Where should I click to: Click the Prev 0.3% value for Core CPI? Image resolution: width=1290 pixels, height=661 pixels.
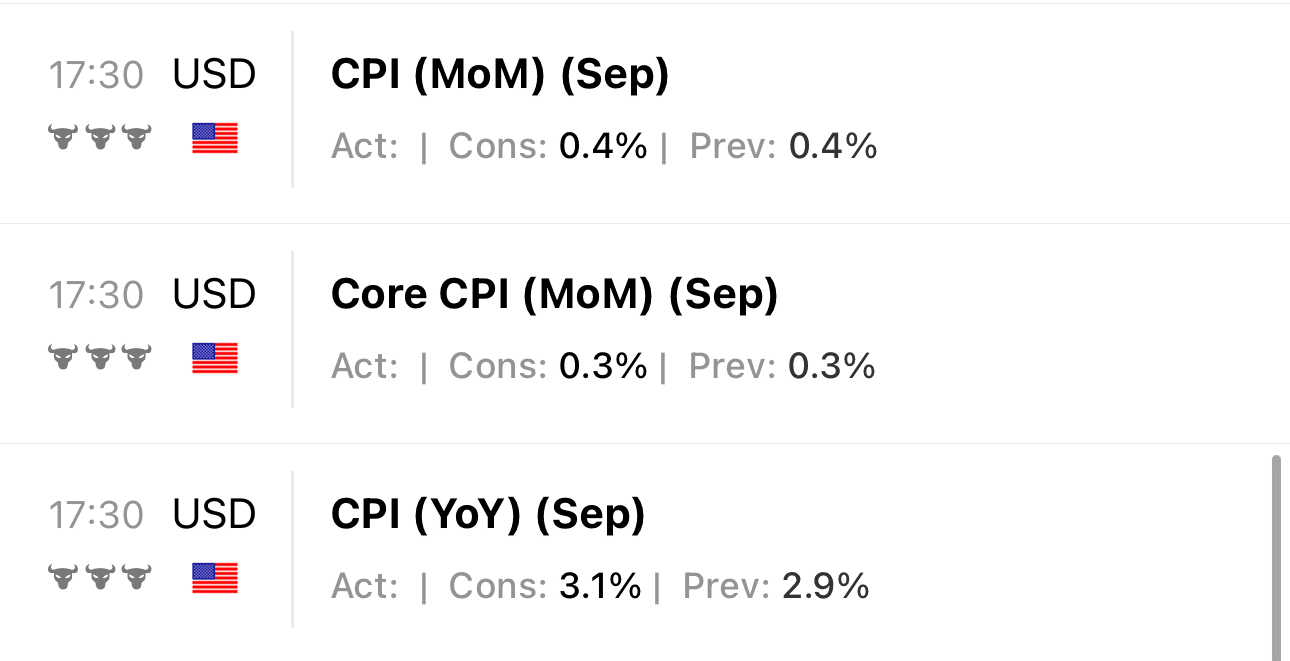point(832,367)
